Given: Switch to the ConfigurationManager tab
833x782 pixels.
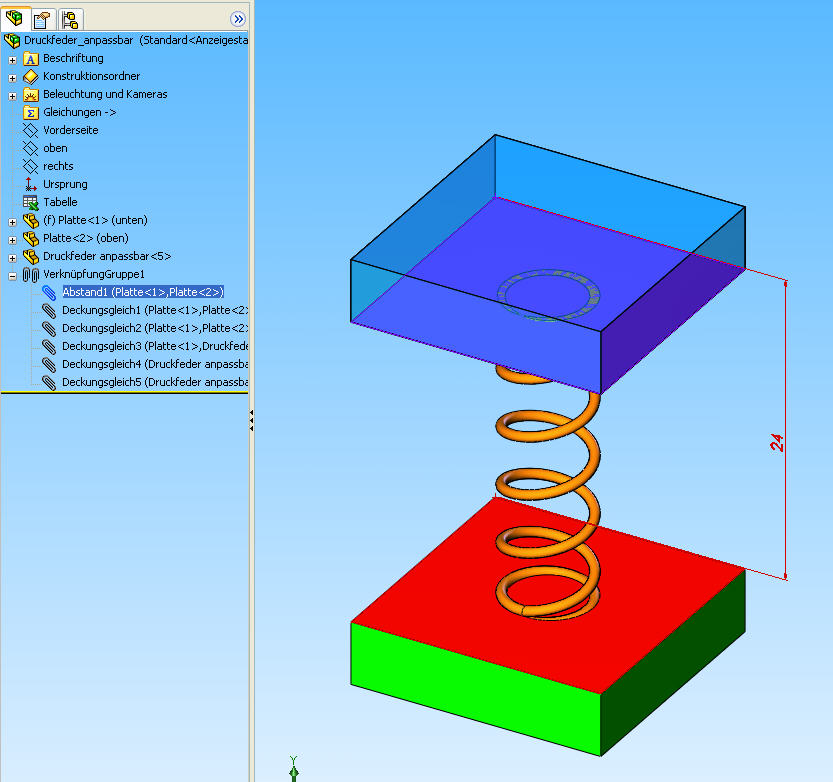Looking at the screenshot, I should [70, 20].
